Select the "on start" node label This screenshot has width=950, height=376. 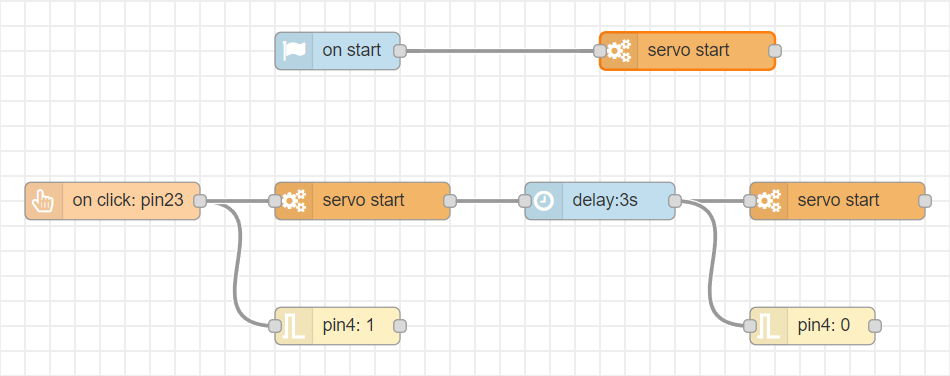click(351, 50)
